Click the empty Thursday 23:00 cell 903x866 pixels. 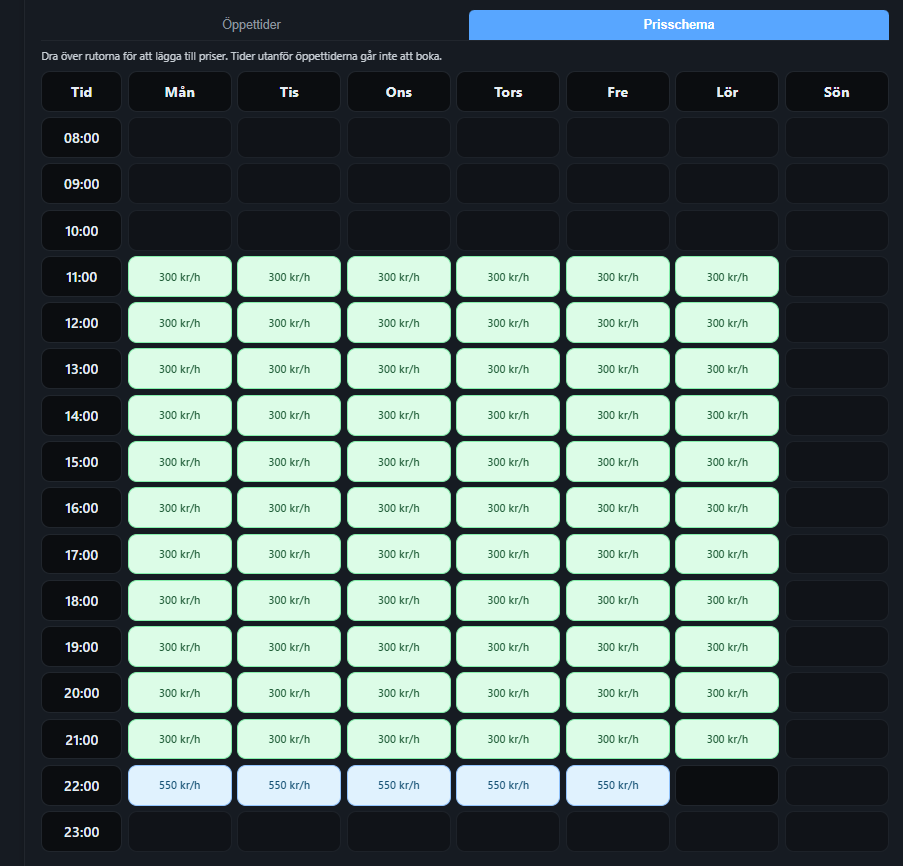click(x=508, y=831)
